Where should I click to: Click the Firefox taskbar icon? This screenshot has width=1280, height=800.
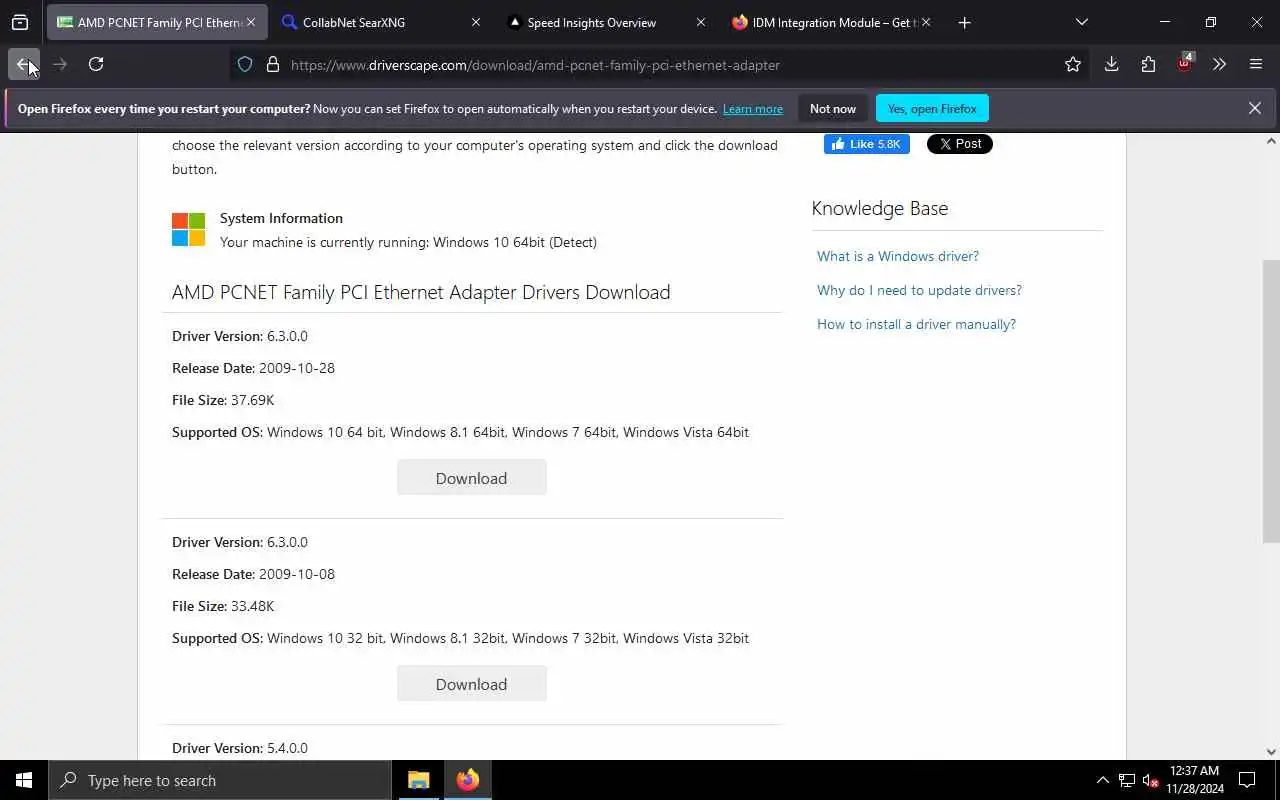click(468, 780)
